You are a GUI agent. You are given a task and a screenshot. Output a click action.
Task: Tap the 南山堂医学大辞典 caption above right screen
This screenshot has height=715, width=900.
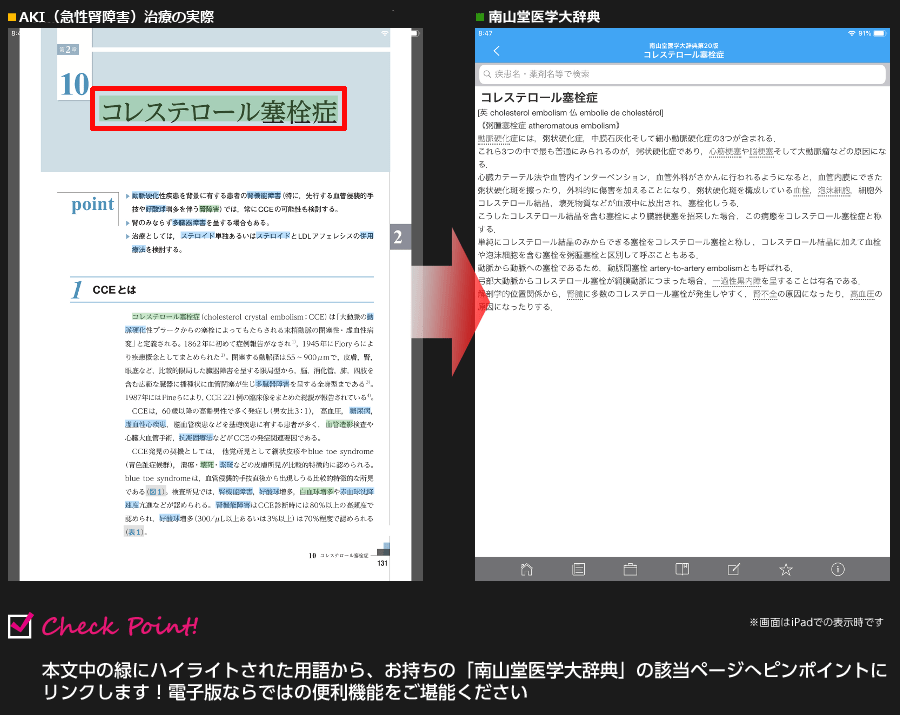click(x=544, y=17)
